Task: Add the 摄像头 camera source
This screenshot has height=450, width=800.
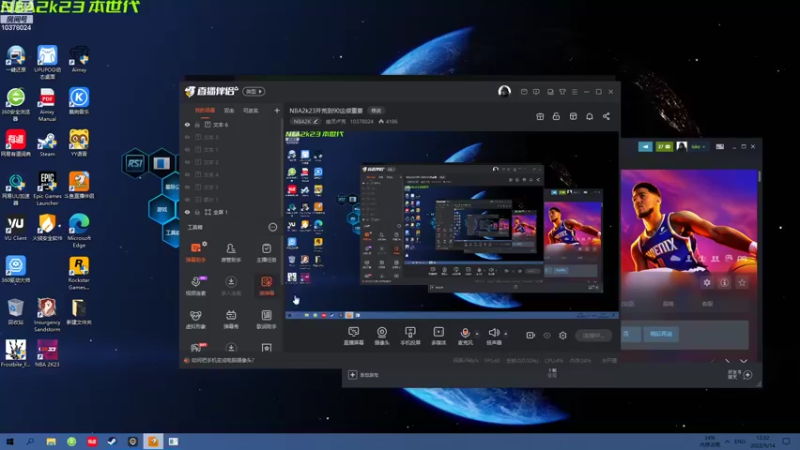Action: pyautogui.click(x=382, y=336)
